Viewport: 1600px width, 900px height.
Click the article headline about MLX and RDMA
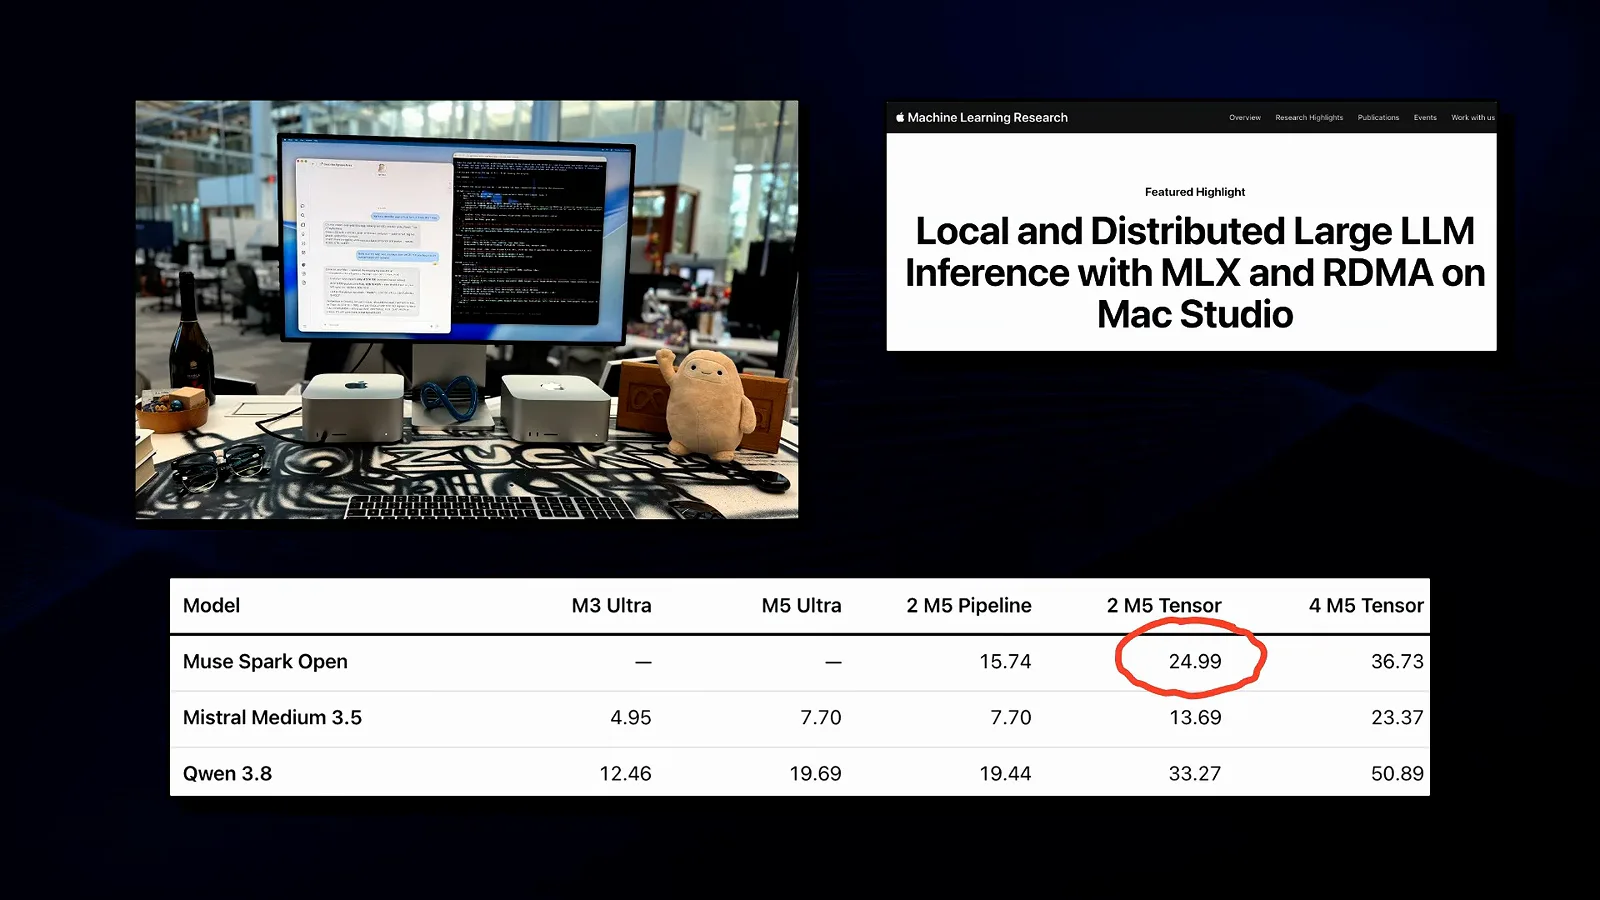pos(1195,273)
